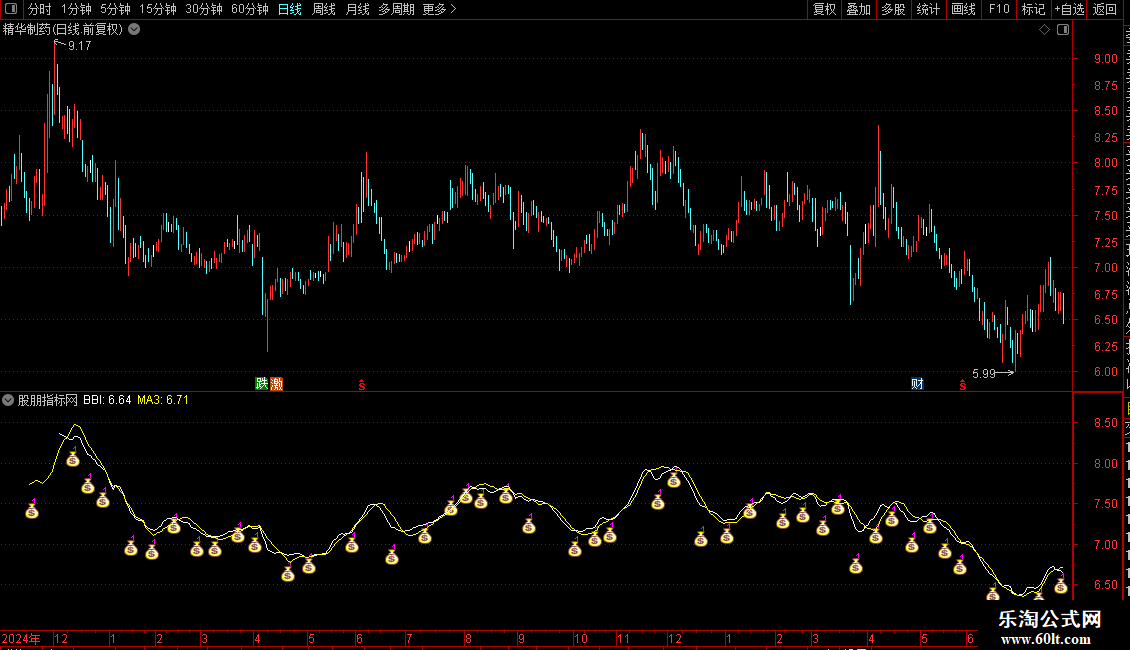Click the red 激 event marker

[276, 383]
